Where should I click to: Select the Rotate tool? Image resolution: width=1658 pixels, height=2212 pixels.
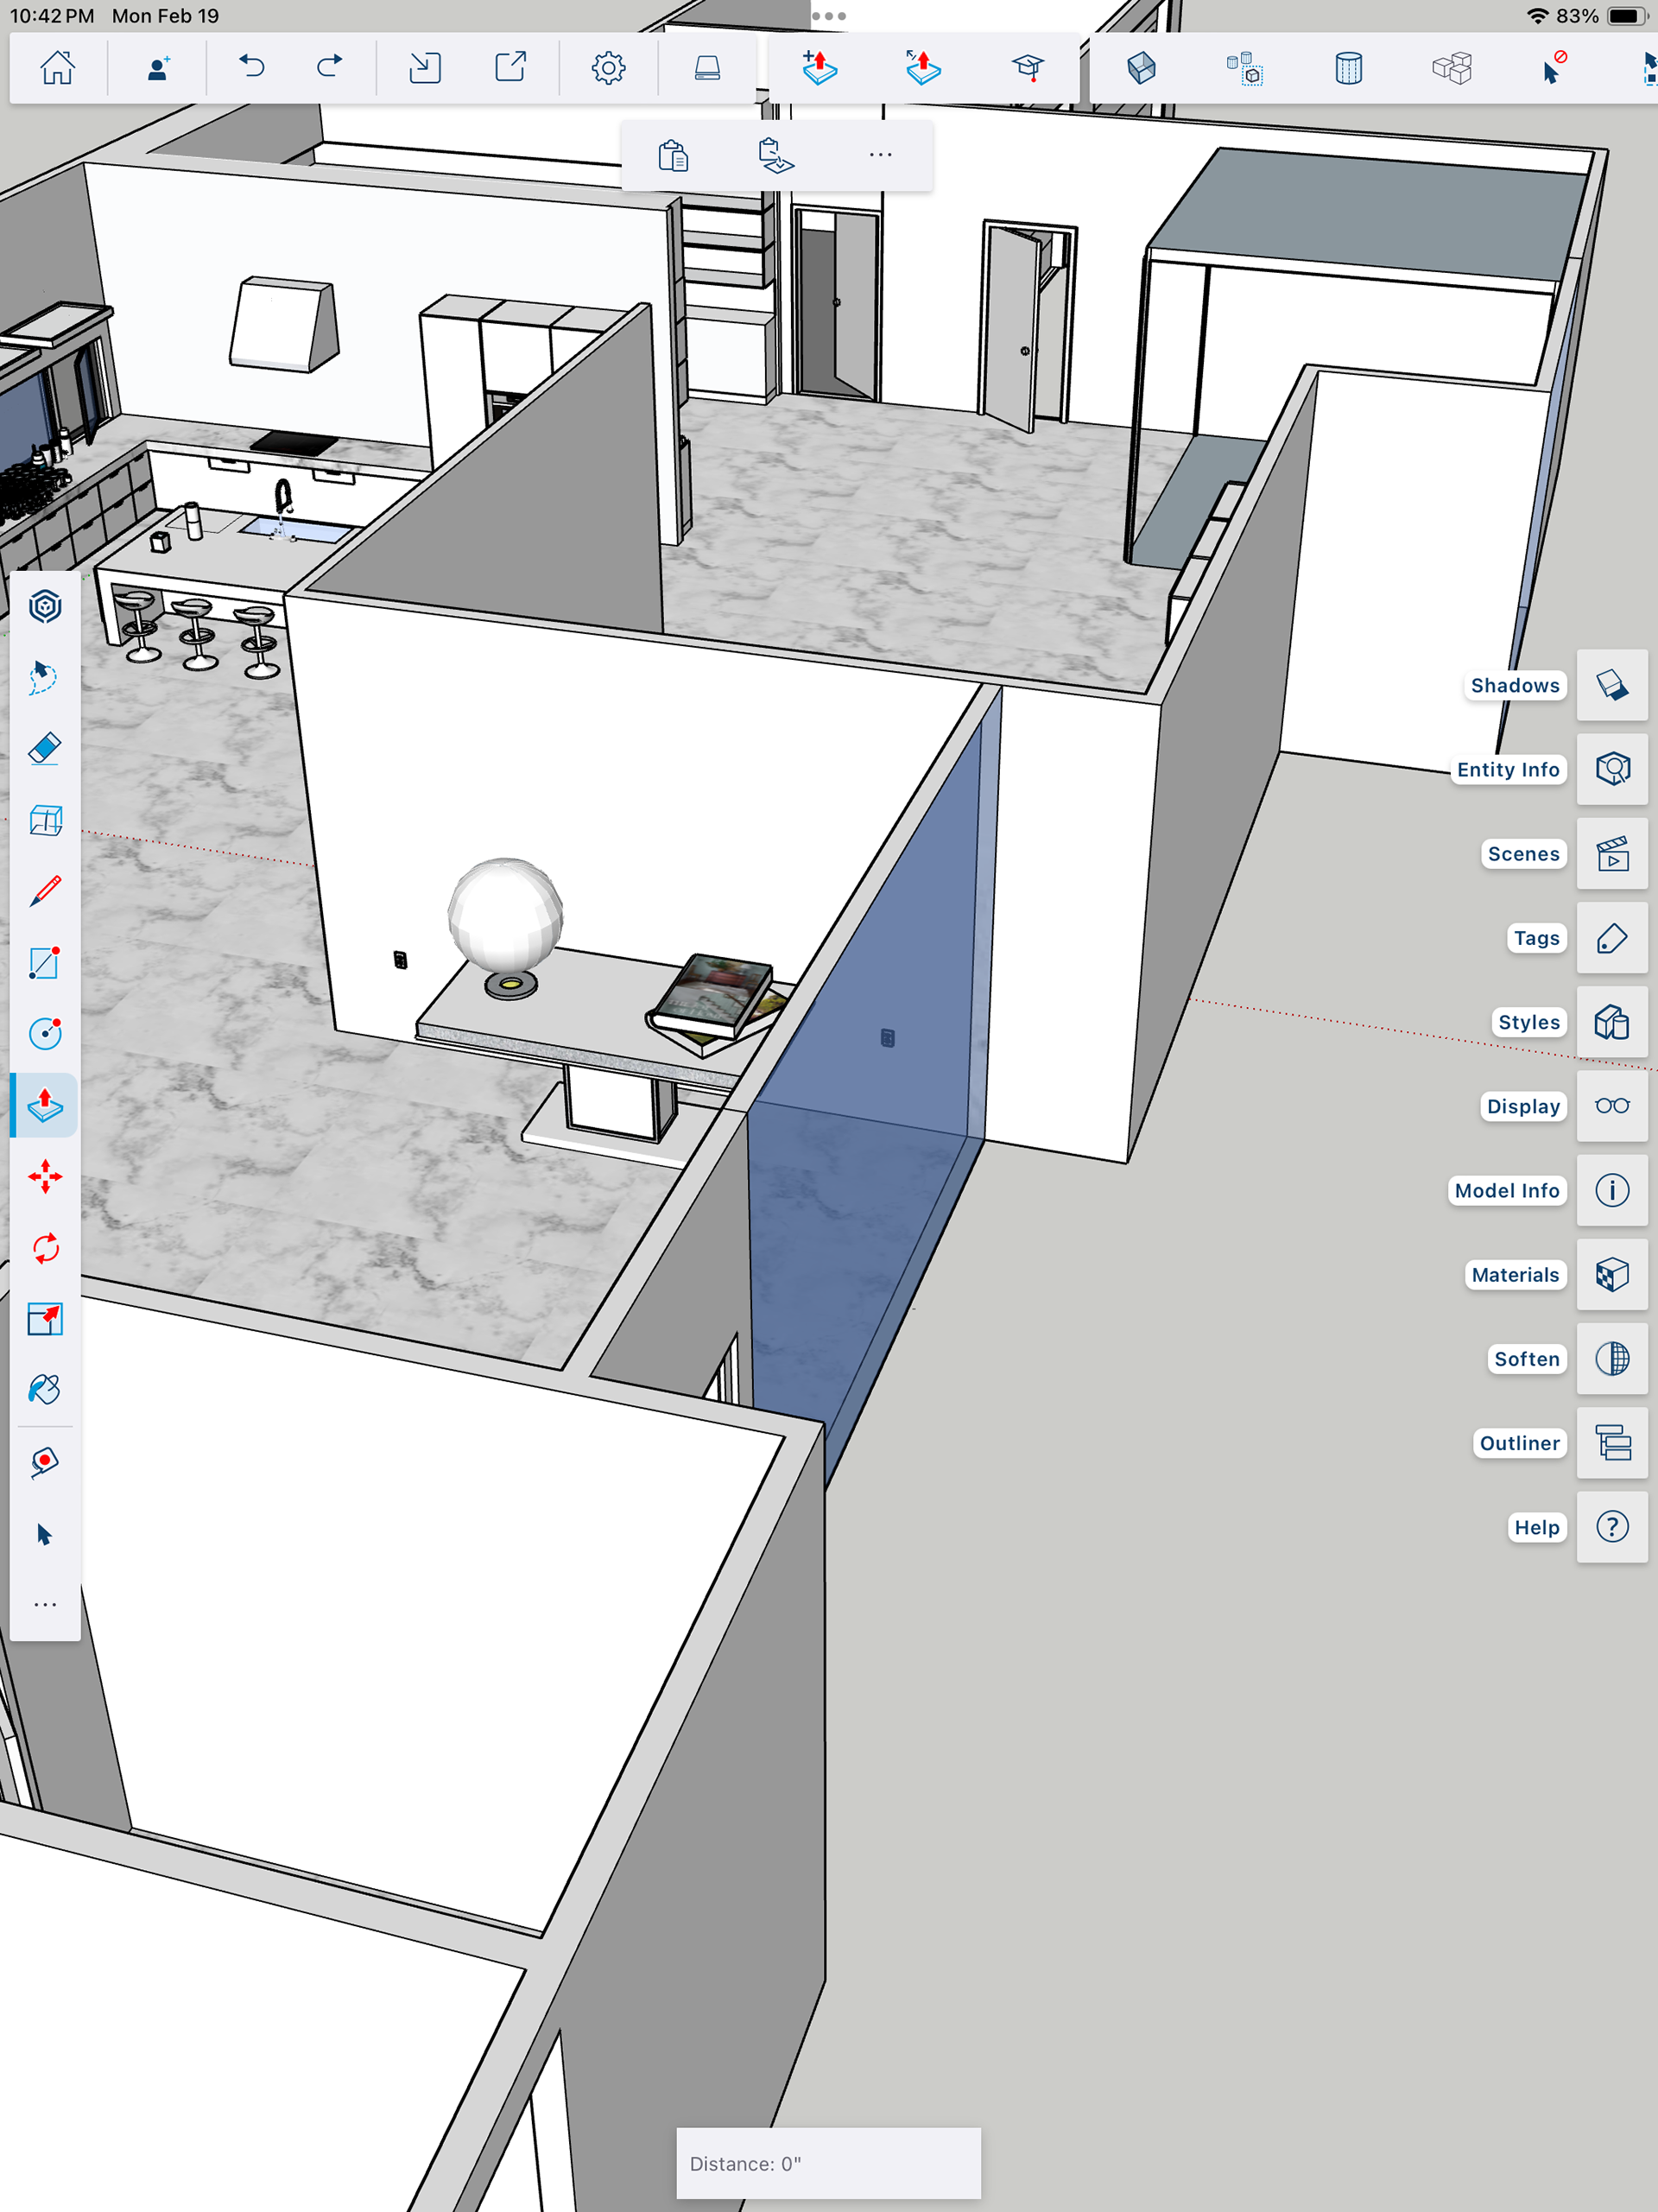click(x=45, y=1248)
